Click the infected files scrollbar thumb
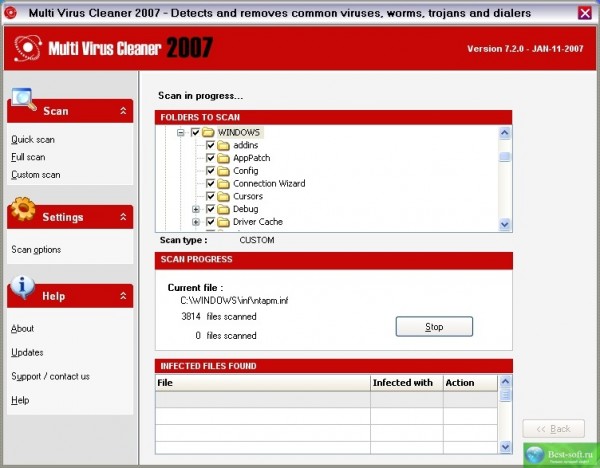Image resolution: width=600 pixels, height=468 pixels. tap(505, 394)
